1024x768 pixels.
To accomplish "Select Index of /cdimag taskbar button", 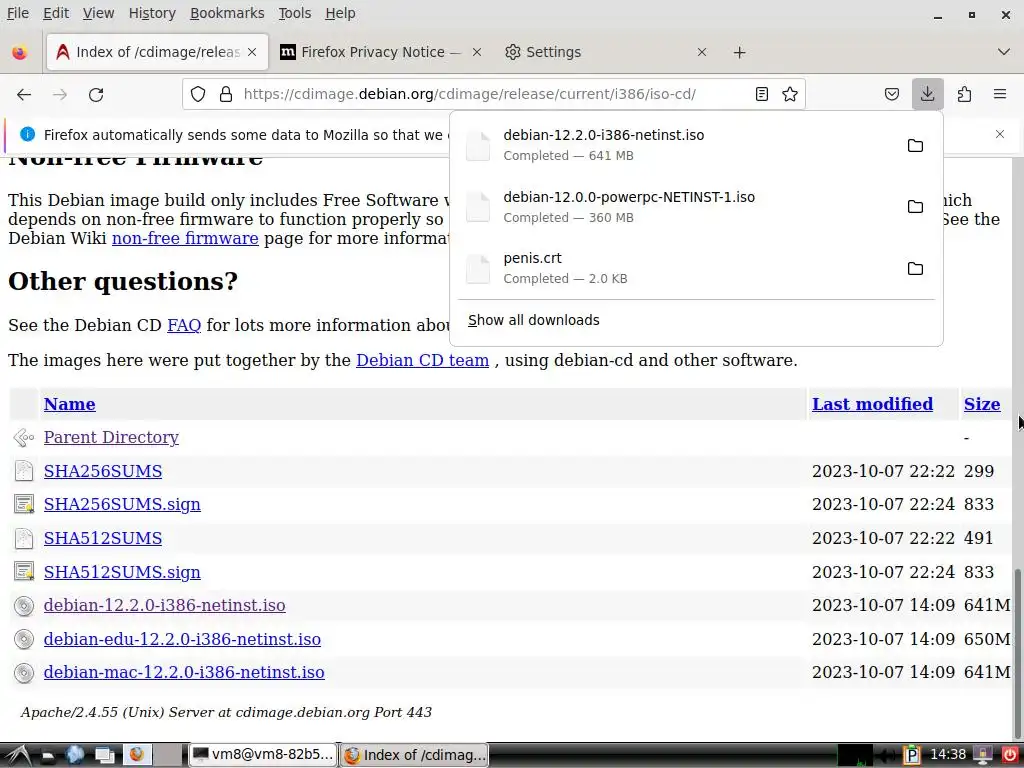I will point(414,755).
